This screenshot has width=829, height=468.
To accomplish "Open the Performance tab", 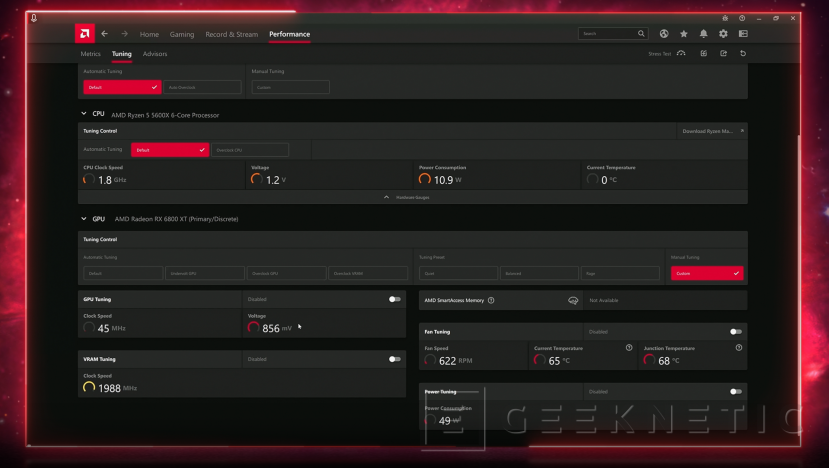I will point(289,34).
